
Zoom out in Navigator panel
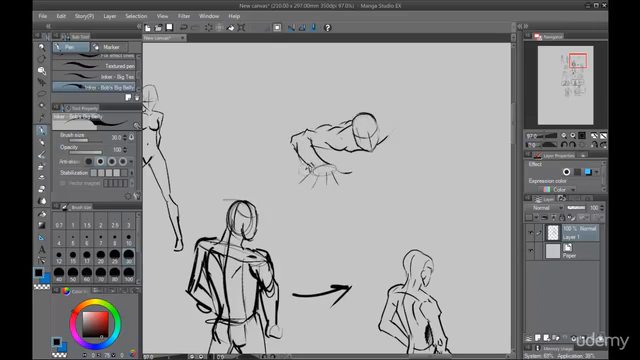[x=564, y=136]
